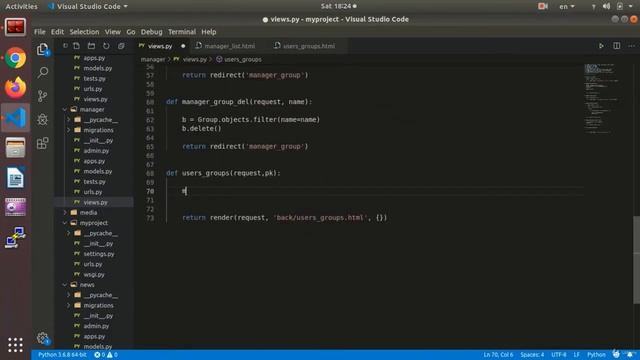Screen dimensions: 640x360
Task: Open the notifications bell in status bar
Action: [x=630, y=354]
